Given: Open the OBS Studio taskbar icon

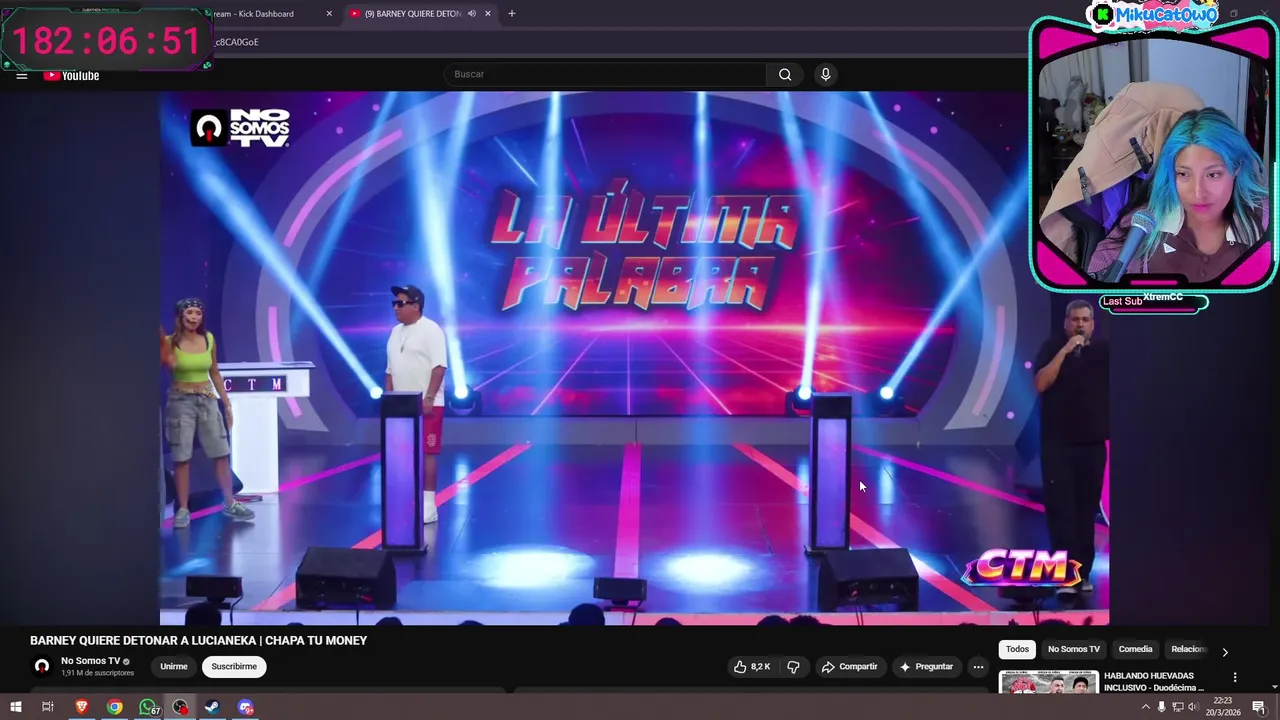Looking at the screenshot, I should pos(180,707).
